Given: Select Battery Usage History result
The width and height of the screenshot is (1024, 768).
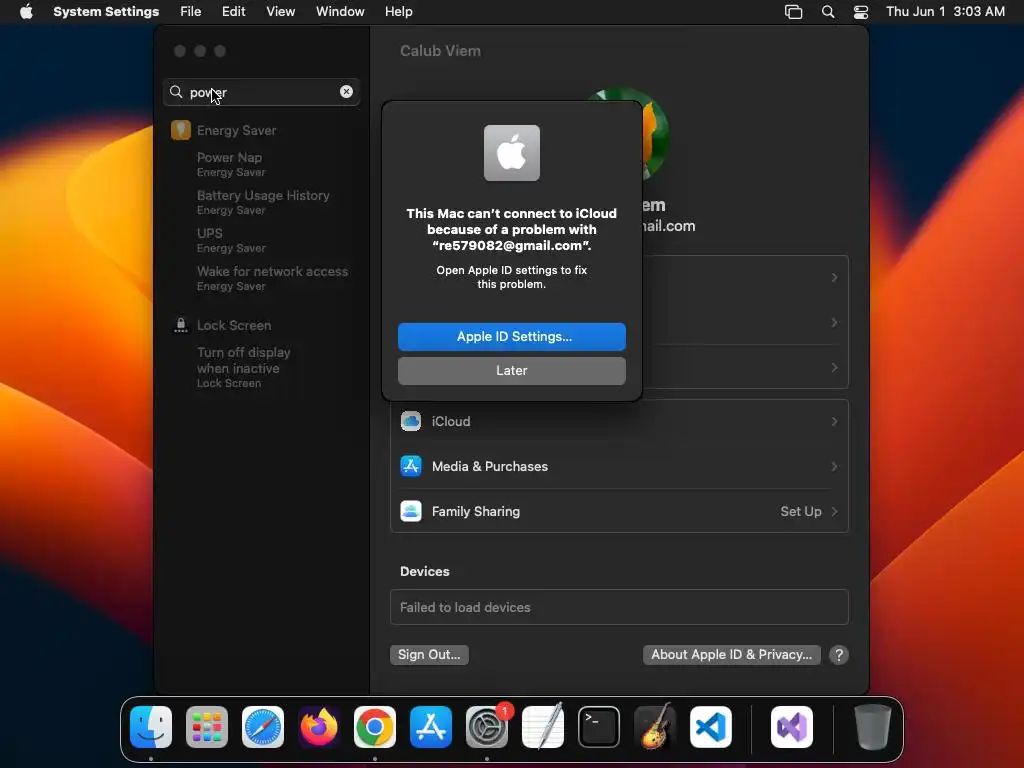Looking at the screenshot, I should pos(261,202).
